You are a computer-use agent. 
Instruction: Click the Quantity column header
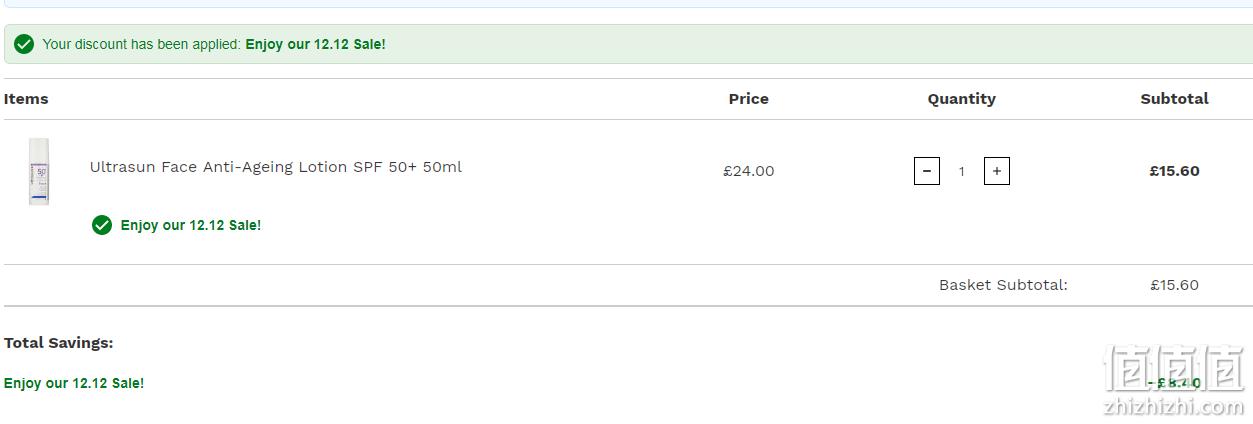click(x=961, y=99)
